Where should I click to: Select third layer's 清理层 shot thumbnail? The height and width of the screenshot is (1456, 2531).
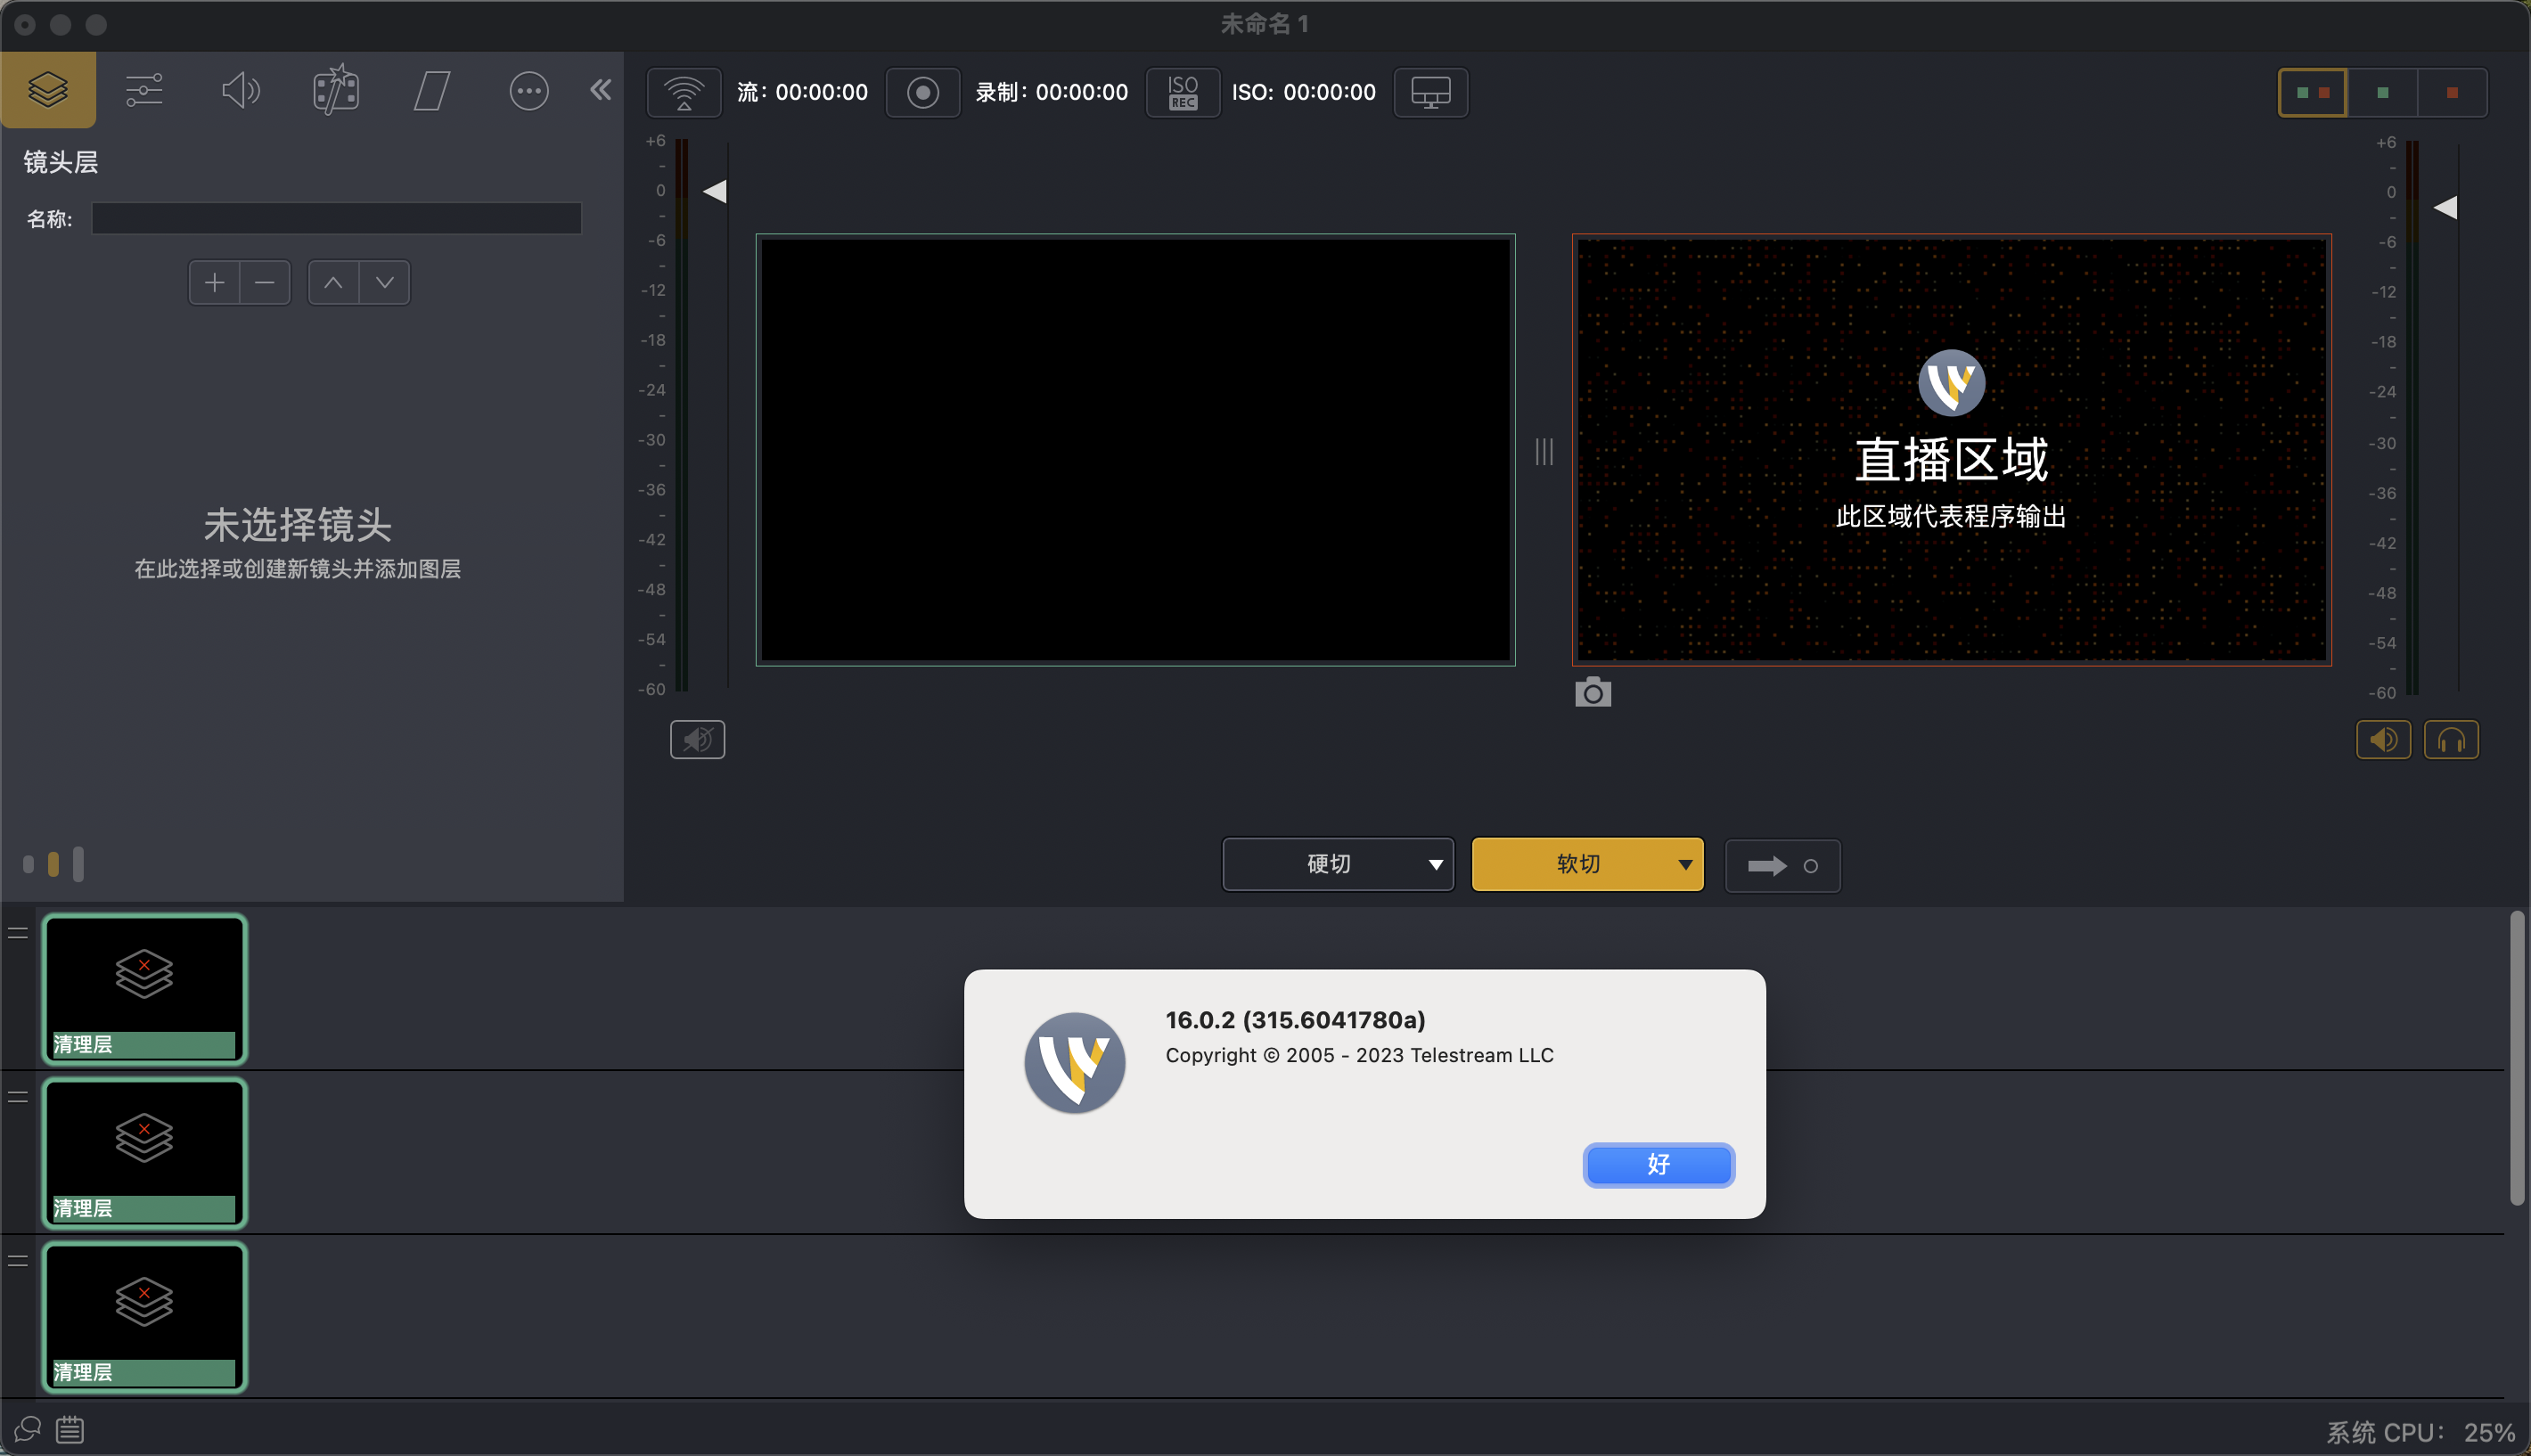(144, 1317)
